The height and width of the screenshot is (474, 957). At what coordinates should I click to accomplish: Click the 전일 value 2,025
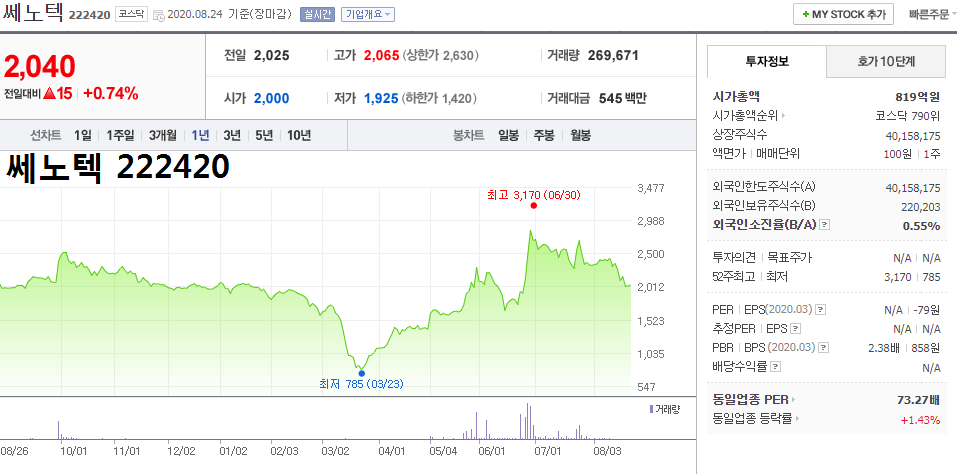point(272,56)
